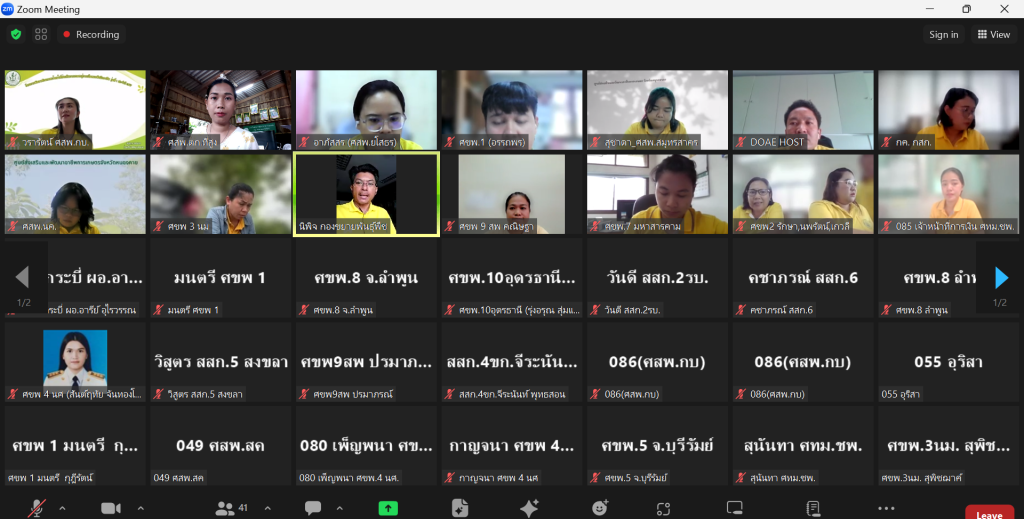Select video tile labeled ศพพ.7 มหาสารคาม

[x=657, y=194]
